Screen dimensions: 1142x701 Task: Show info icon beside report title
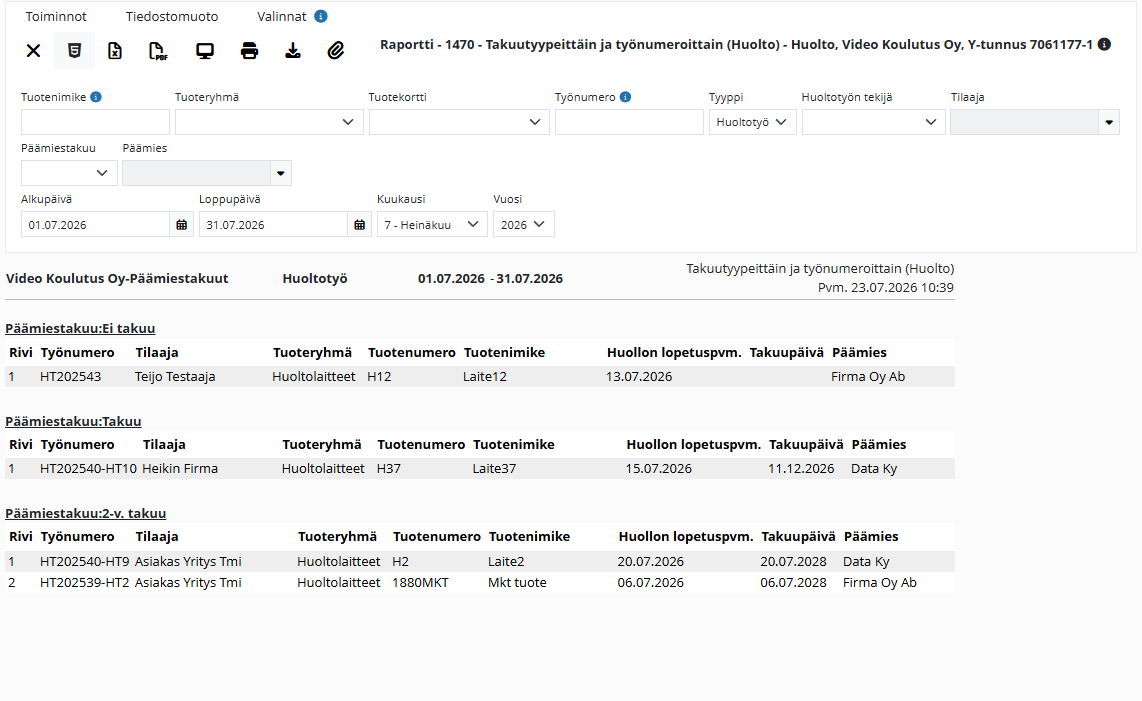click(1104, 44)
